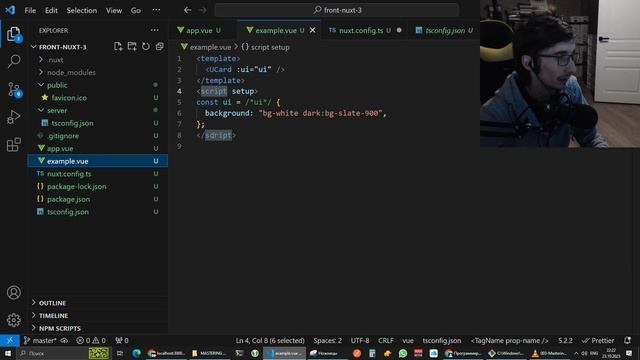The image size is (640, 360).
Task: Open the Source Control view
Action: point(13,89)
